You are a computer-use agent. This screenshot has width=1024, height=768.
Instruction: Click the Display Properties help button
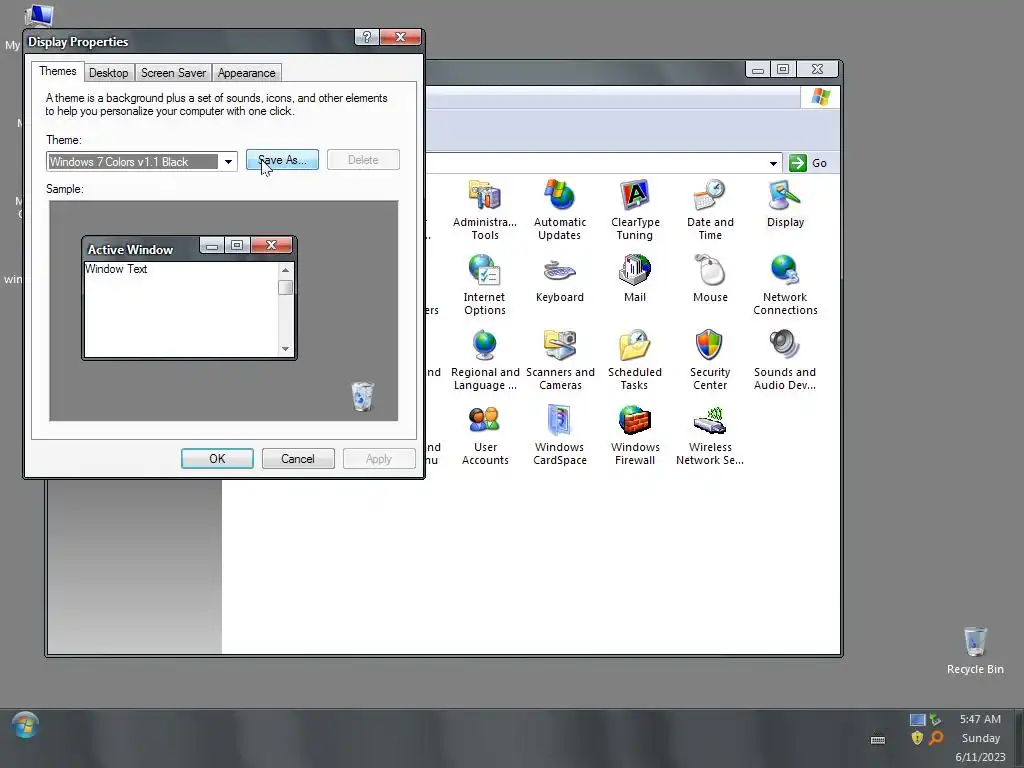coord(366,37)
